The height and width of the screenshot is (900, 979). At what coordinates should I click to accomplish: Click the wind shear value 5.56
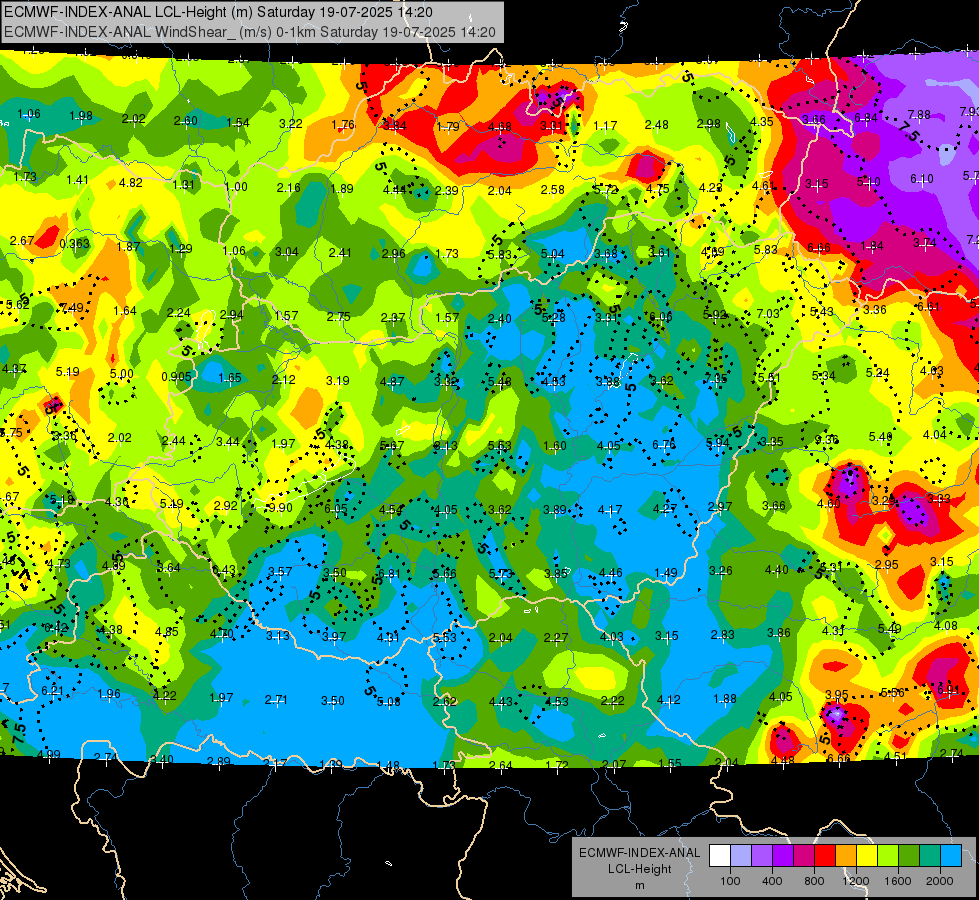[893, 693]
